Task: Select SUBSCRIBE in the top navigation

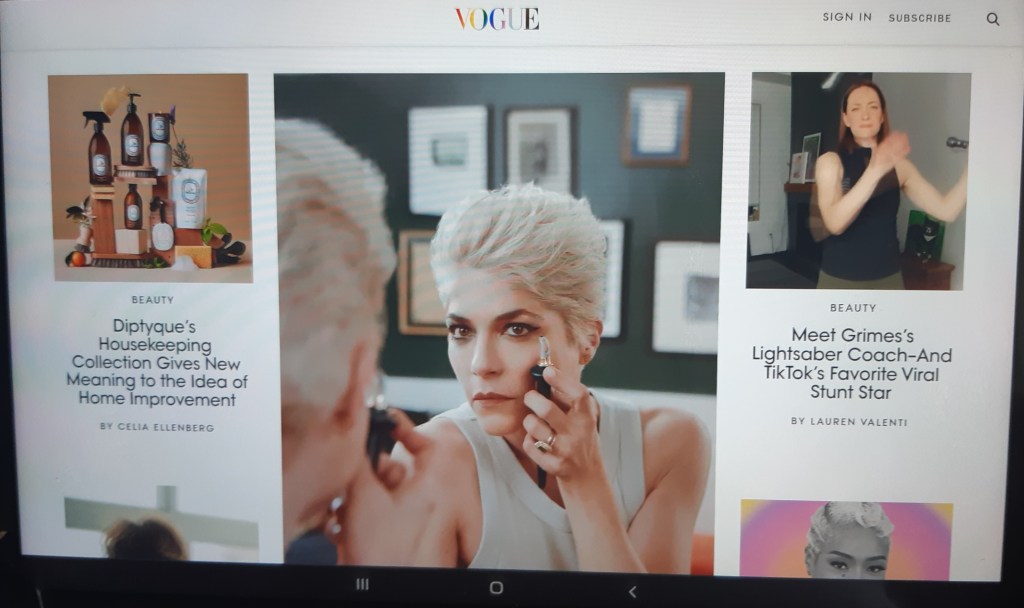Action: [x=920, y=18]
